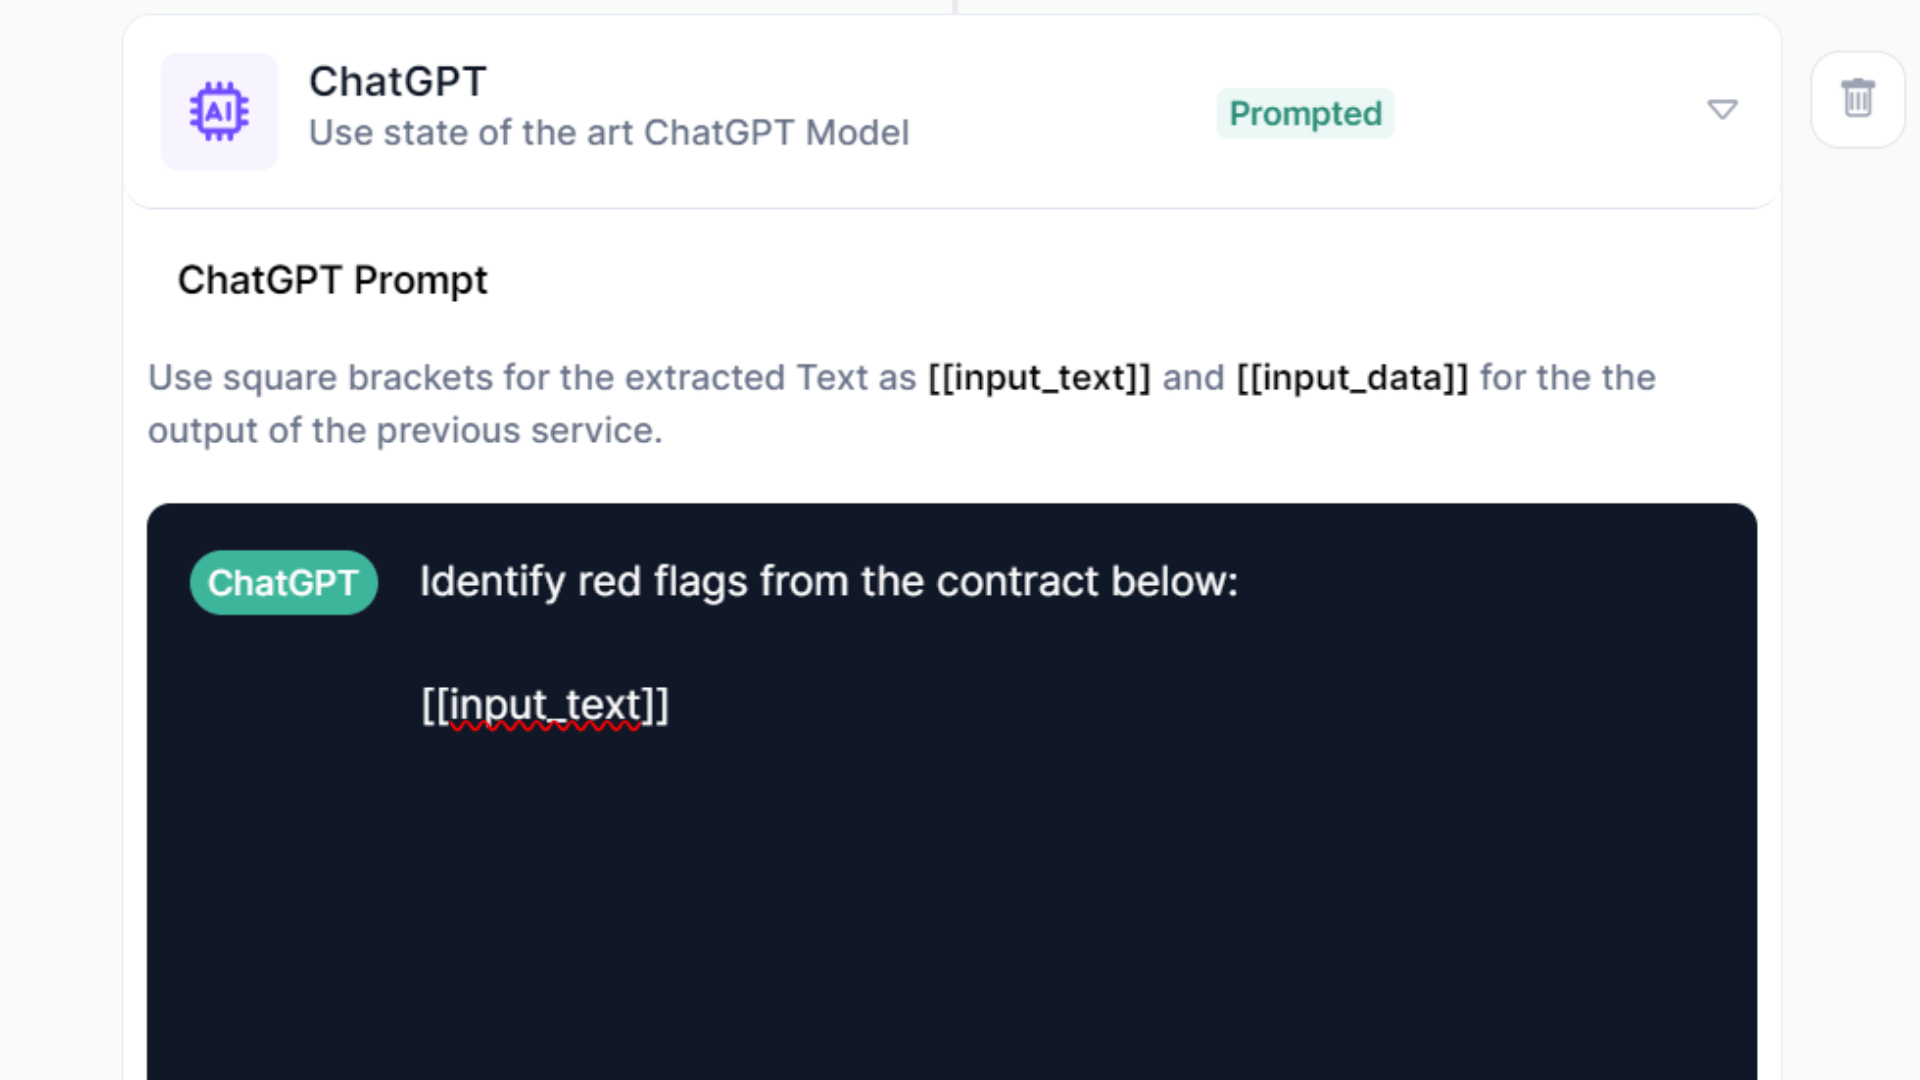Delete the ChatGPT service with trash icon
This screenshot has height=1080, width=1920.
[1857, 99]
